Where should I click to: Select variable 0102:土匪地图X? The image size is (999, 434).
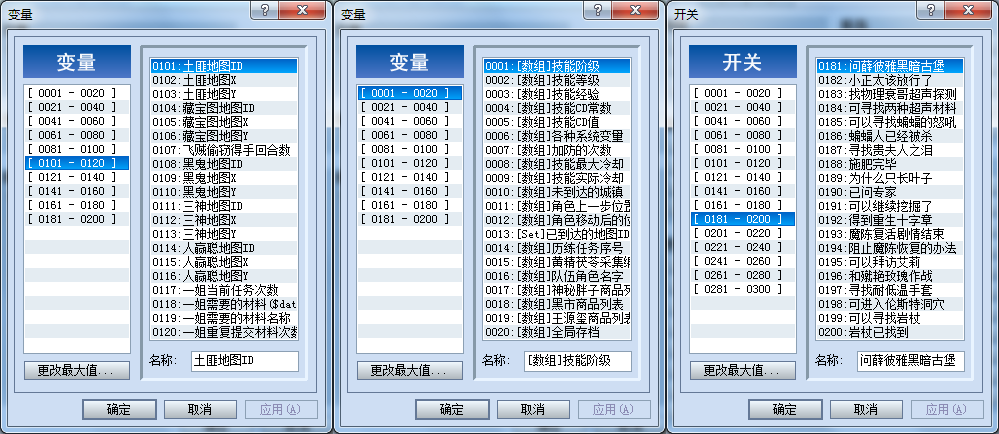[224, 80]
